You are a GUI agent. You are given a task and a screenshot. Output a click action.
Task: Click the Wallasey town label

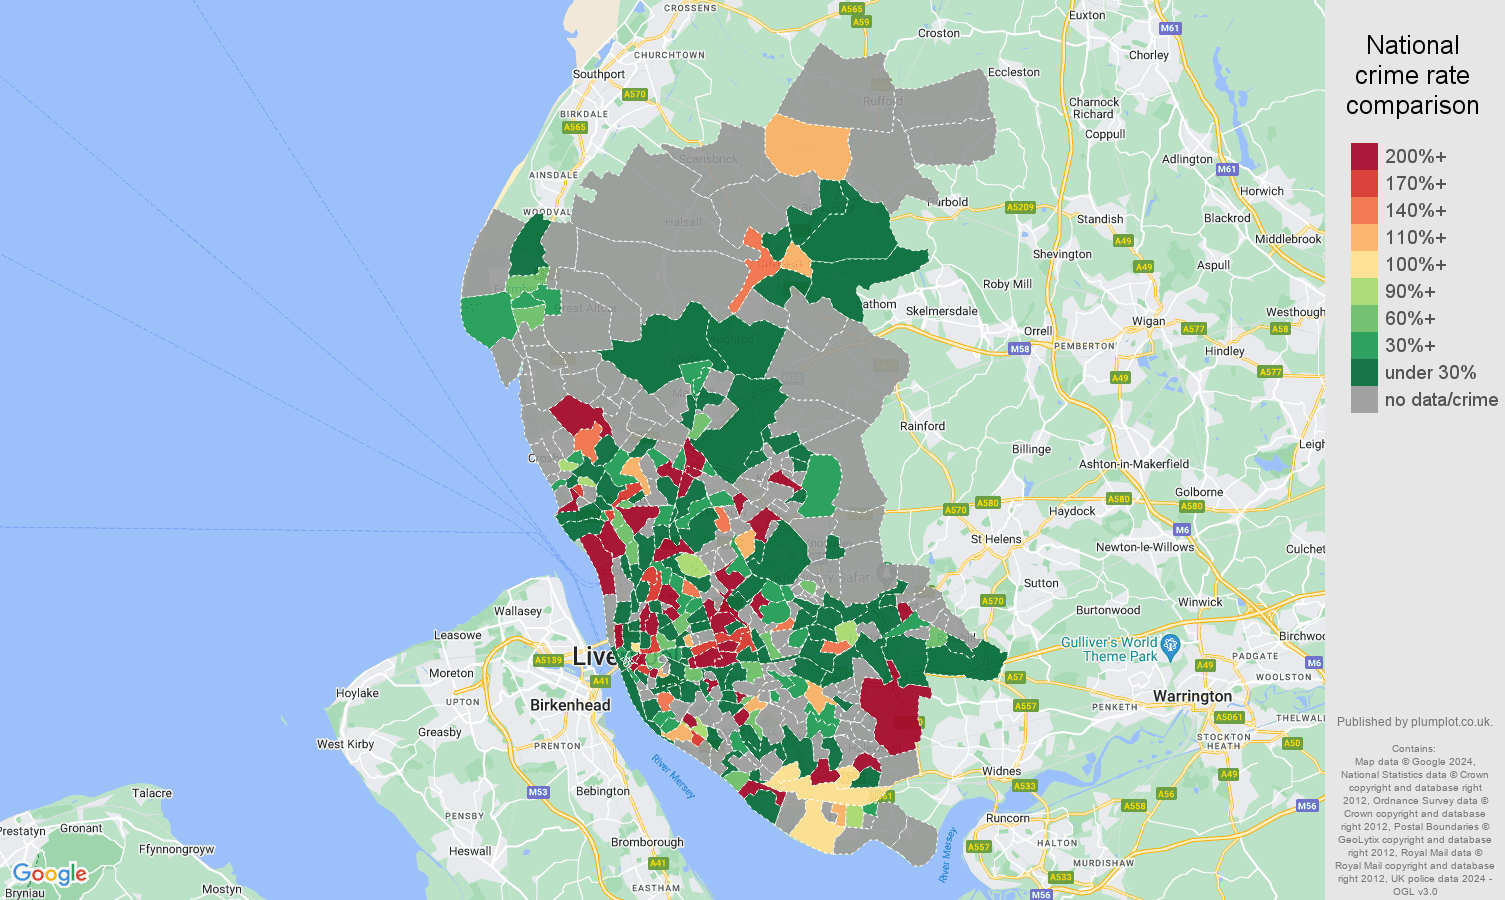pos(518,611)
